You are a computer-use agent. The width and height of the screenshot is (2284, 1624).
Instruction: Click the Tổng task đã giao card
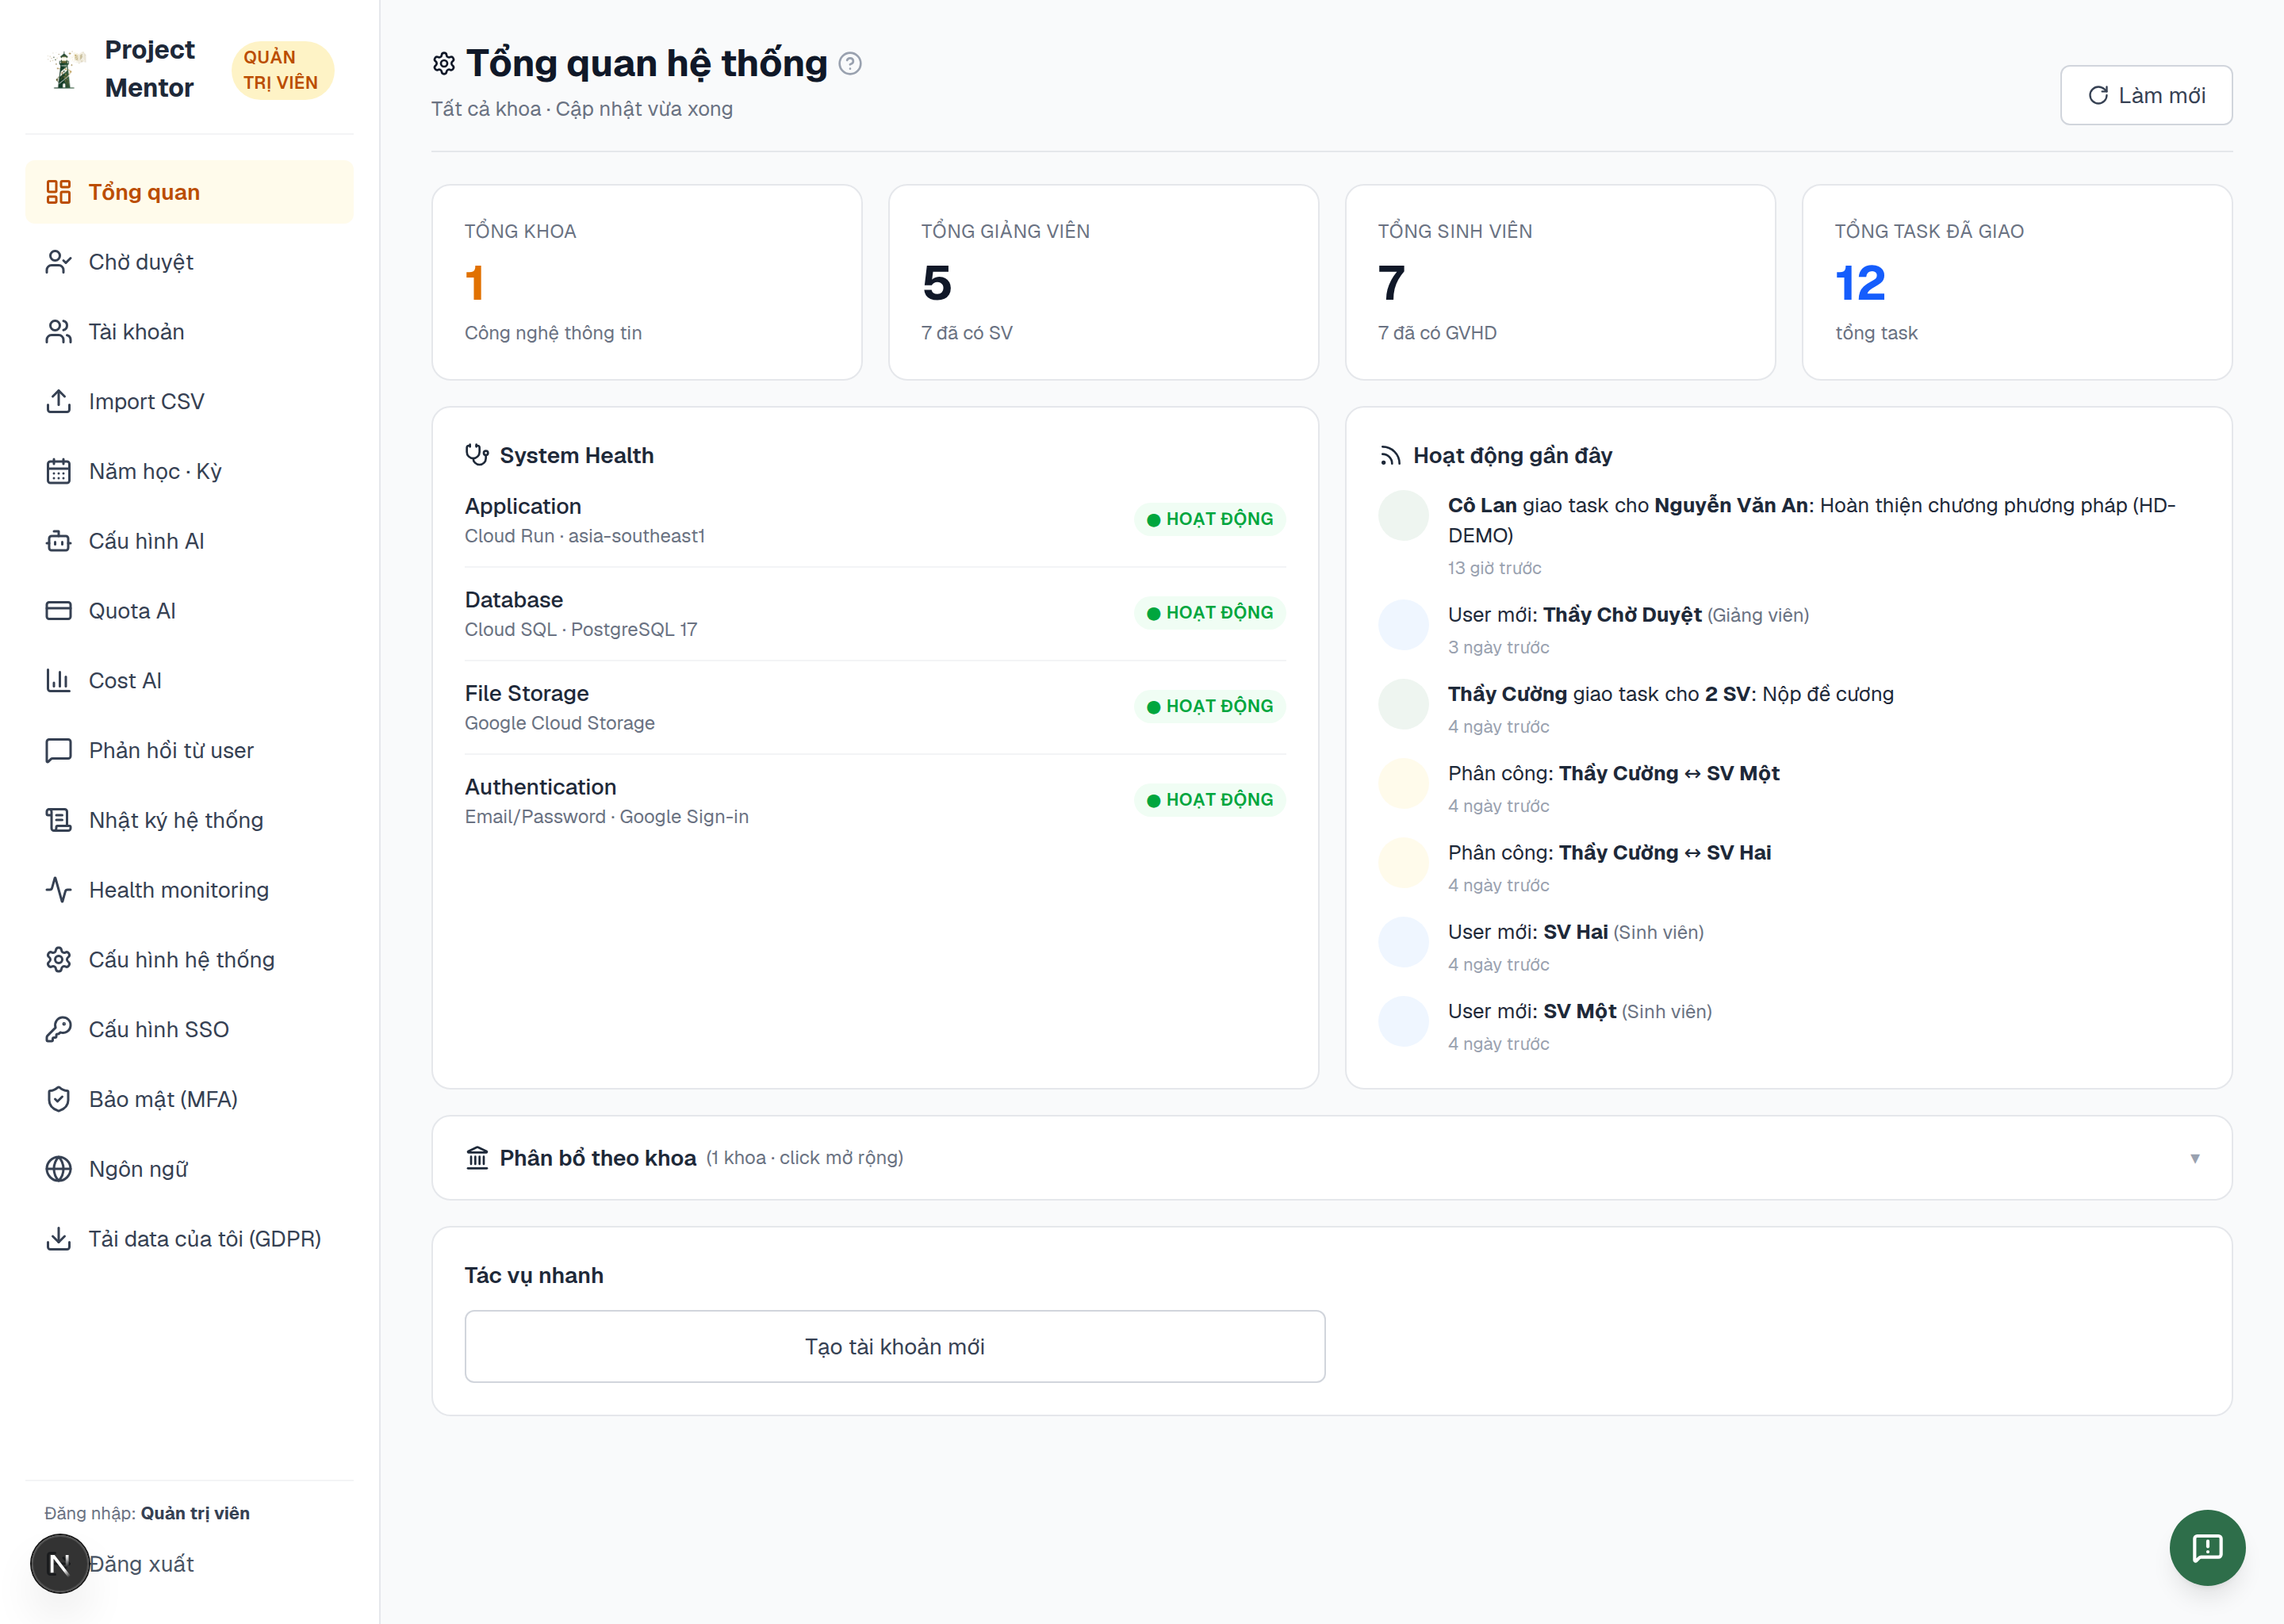(2017, 282)
